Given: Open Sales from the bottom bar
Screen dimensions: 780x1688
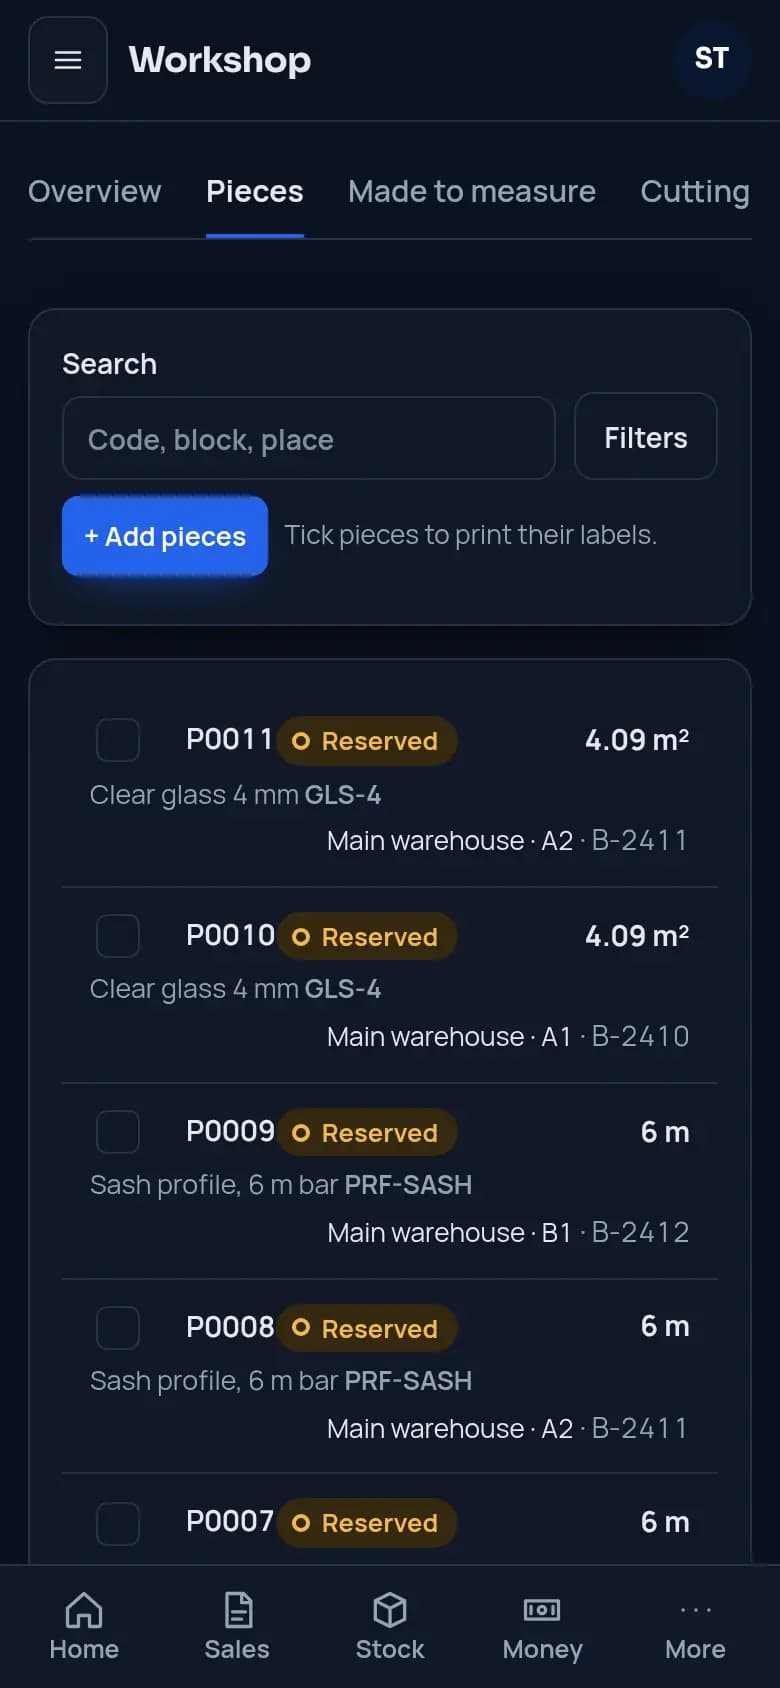Looking at the screenshot, I should click(237, 1626).
